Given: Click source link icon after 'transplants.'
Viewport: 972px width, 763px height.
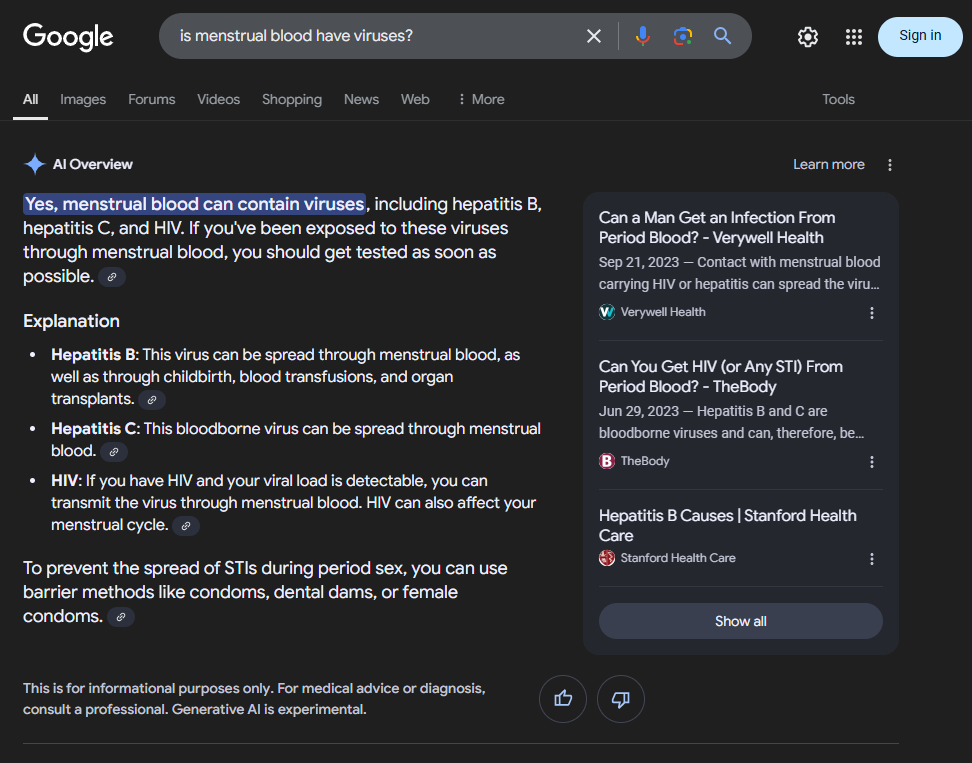Looking at the screenshot, I should pyautogui.click(x=152, y=400).
